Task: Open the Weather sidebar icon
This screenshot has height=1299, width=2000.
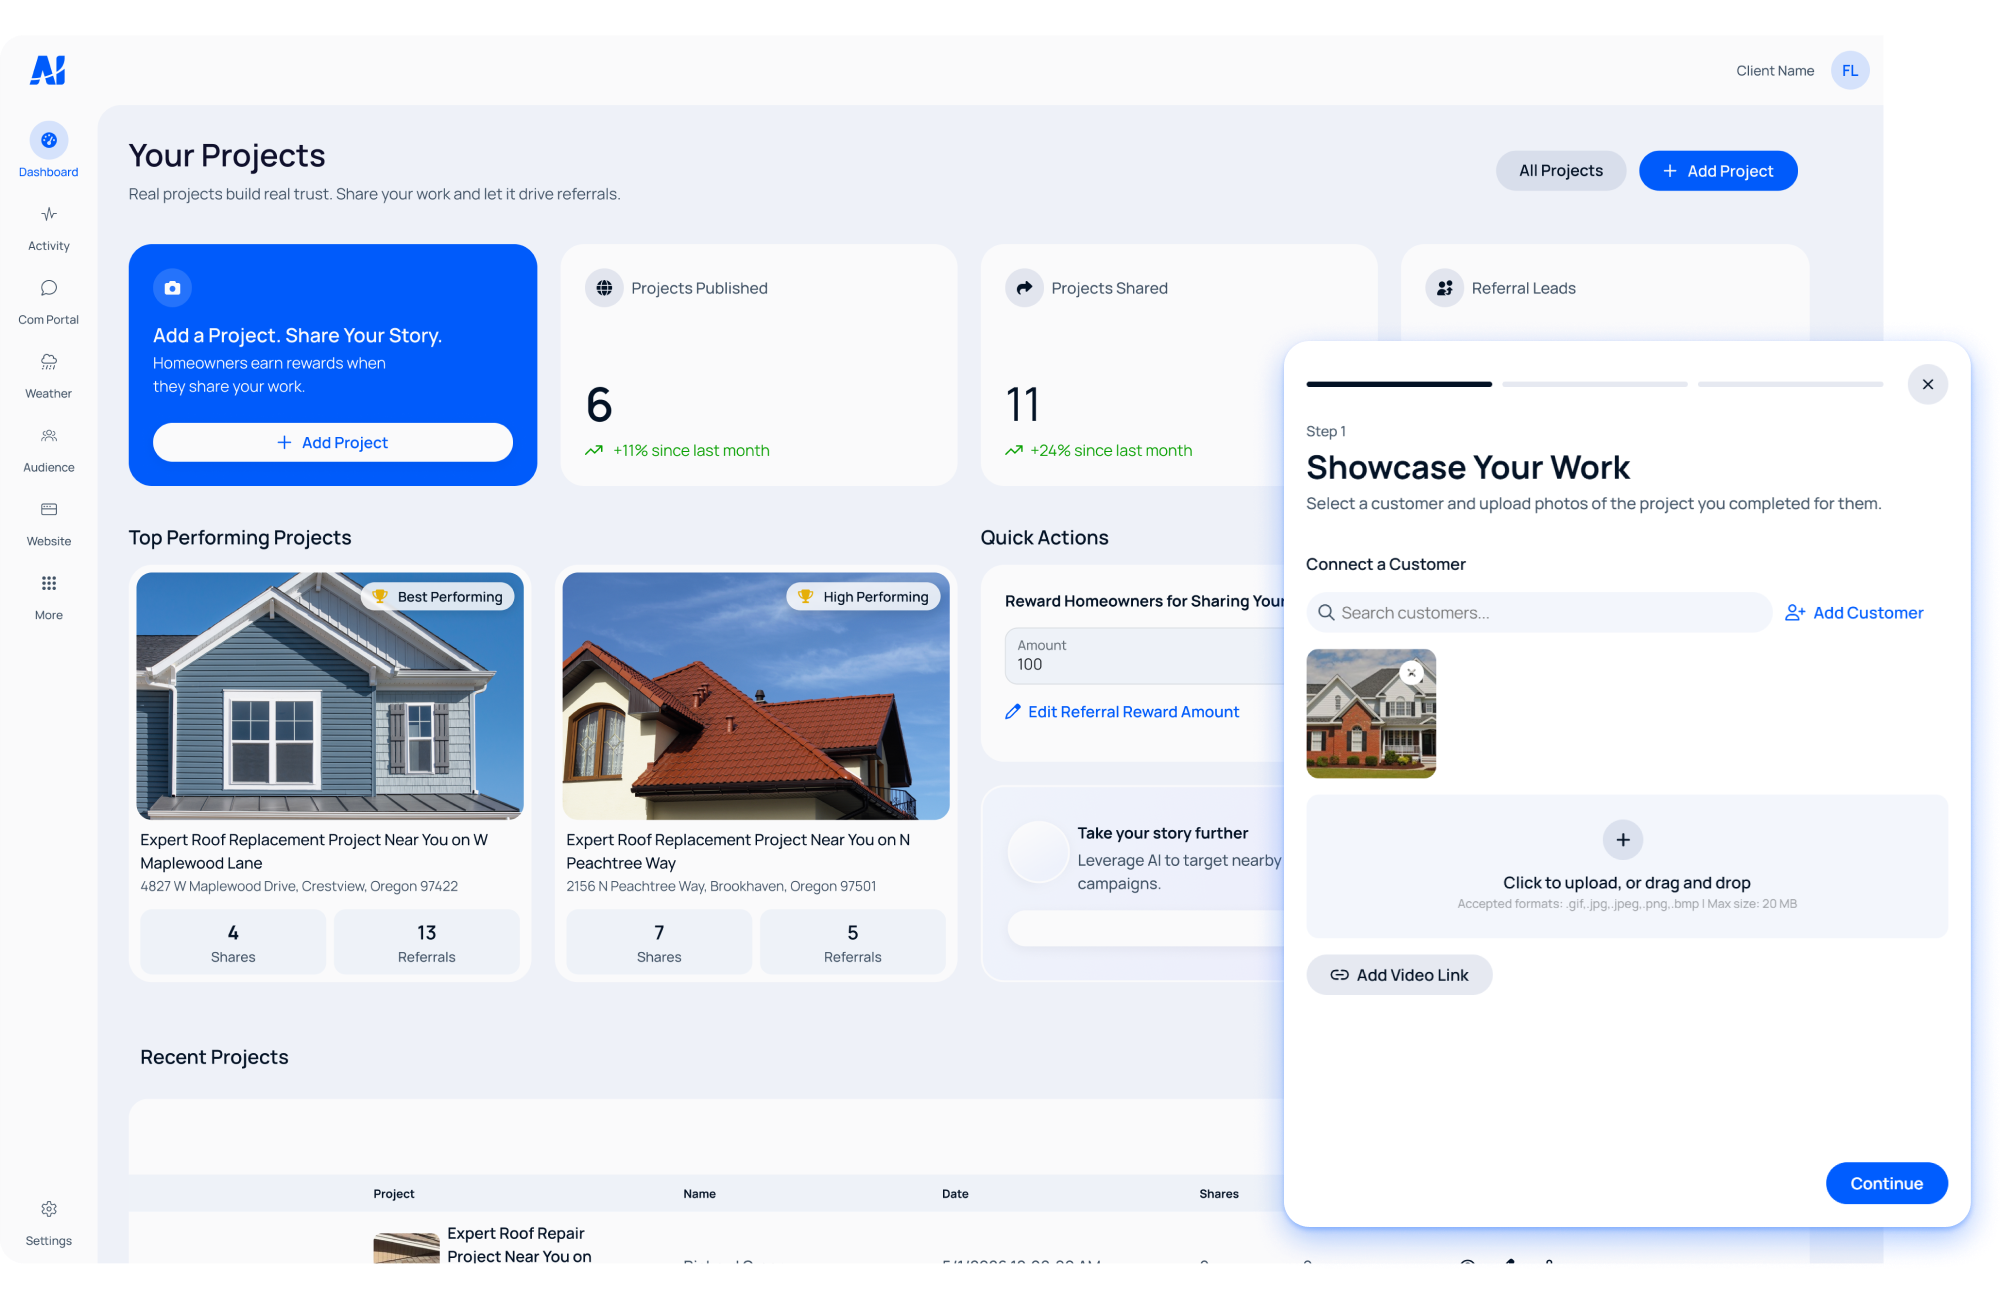Action: click(x=48, y=362)
